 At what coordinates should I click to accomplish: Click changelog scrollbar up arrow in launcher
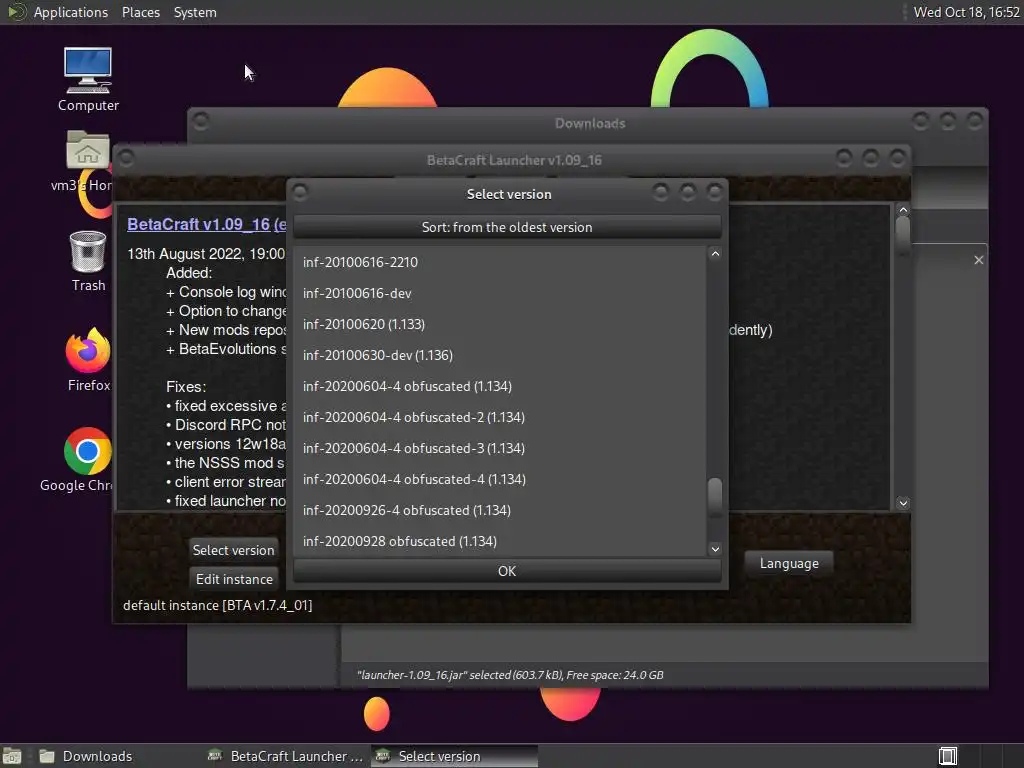[903, 210]
